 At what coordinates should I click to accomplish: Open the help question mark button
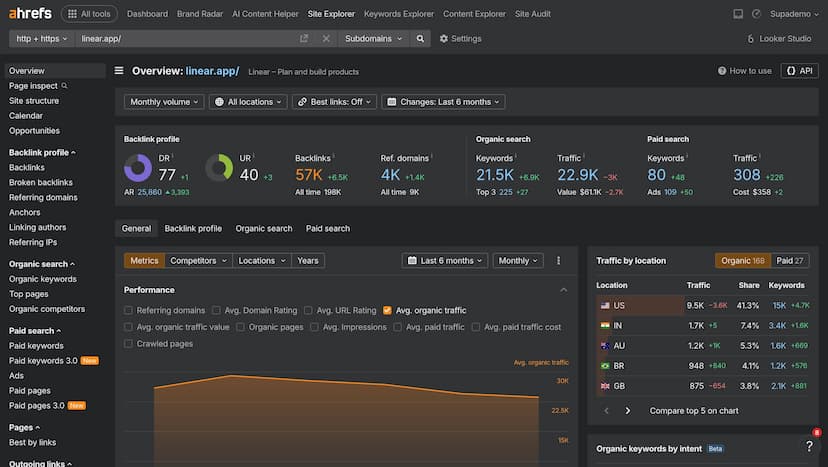pos(809,446)
